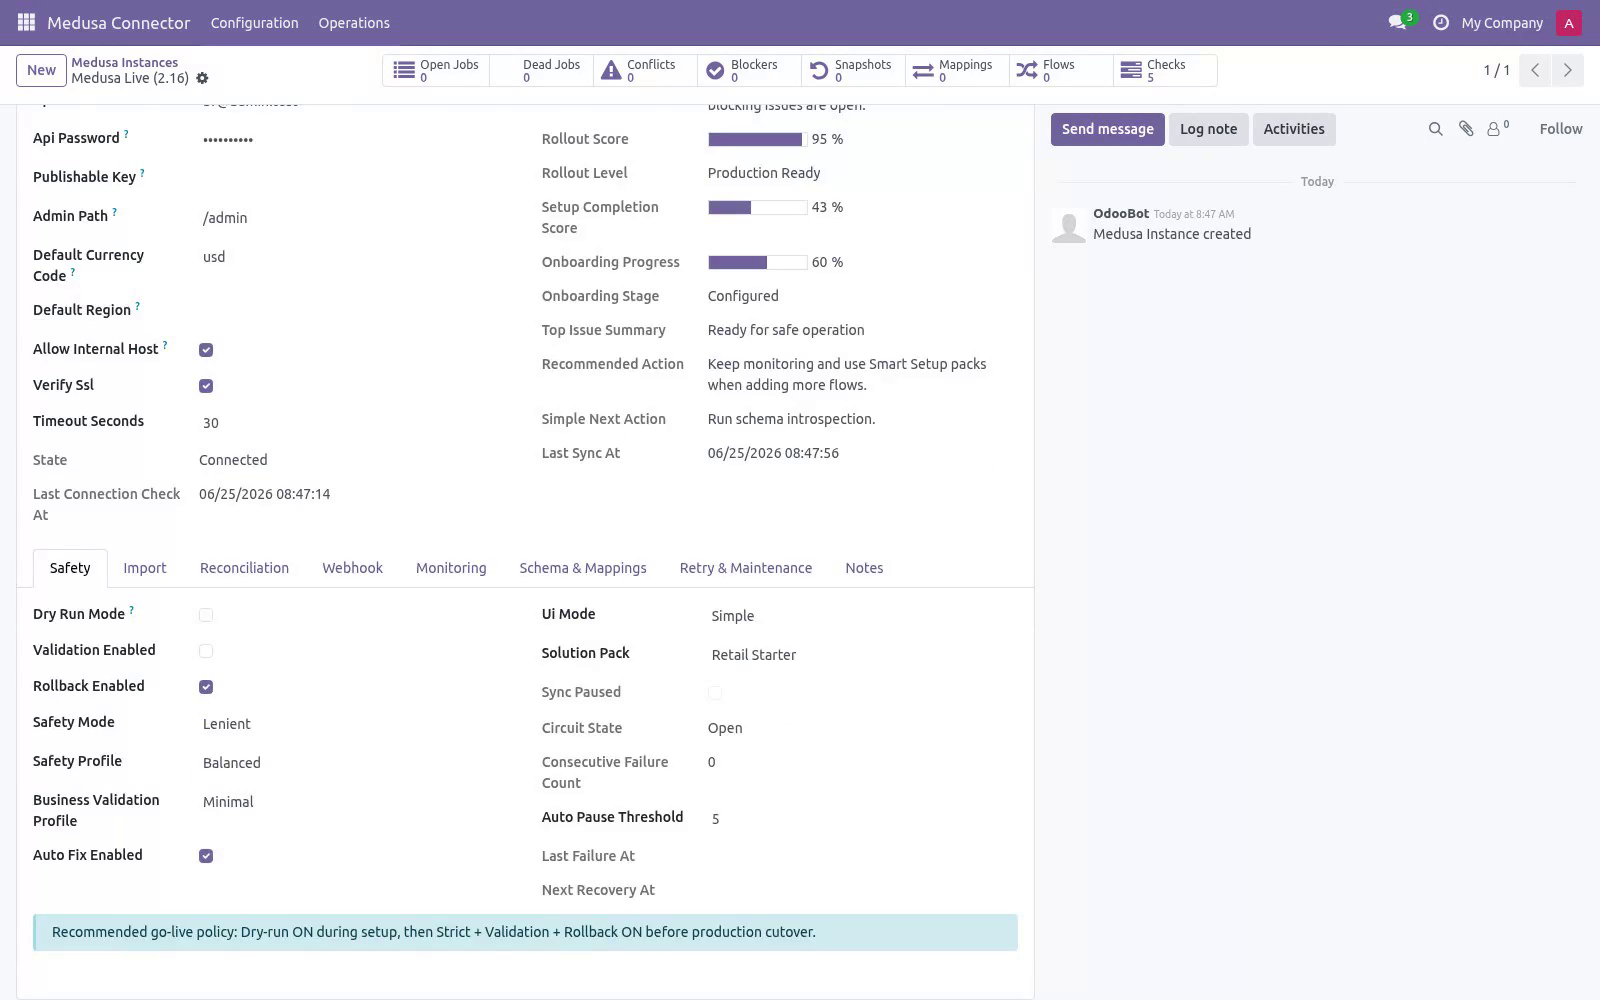
Task: Toggle Verify Ssl checkbox
Action: 206,386
